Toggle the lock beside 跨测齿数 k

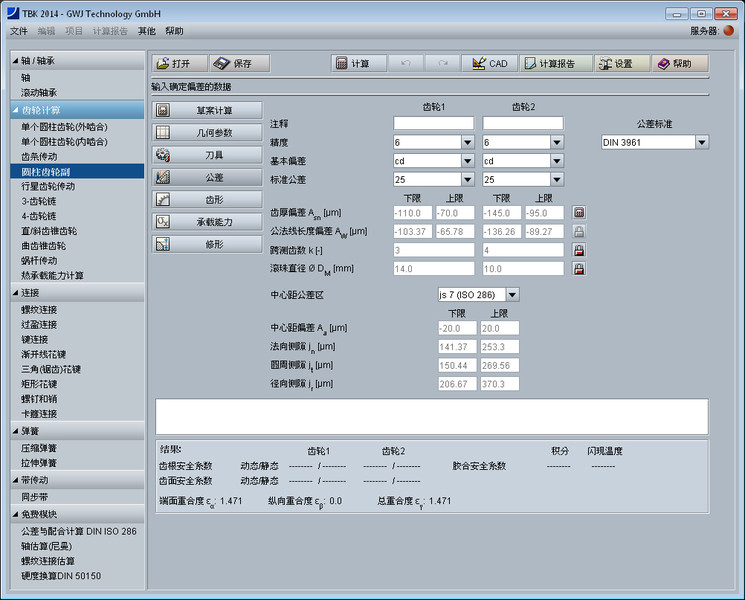[x=578, y=250]
